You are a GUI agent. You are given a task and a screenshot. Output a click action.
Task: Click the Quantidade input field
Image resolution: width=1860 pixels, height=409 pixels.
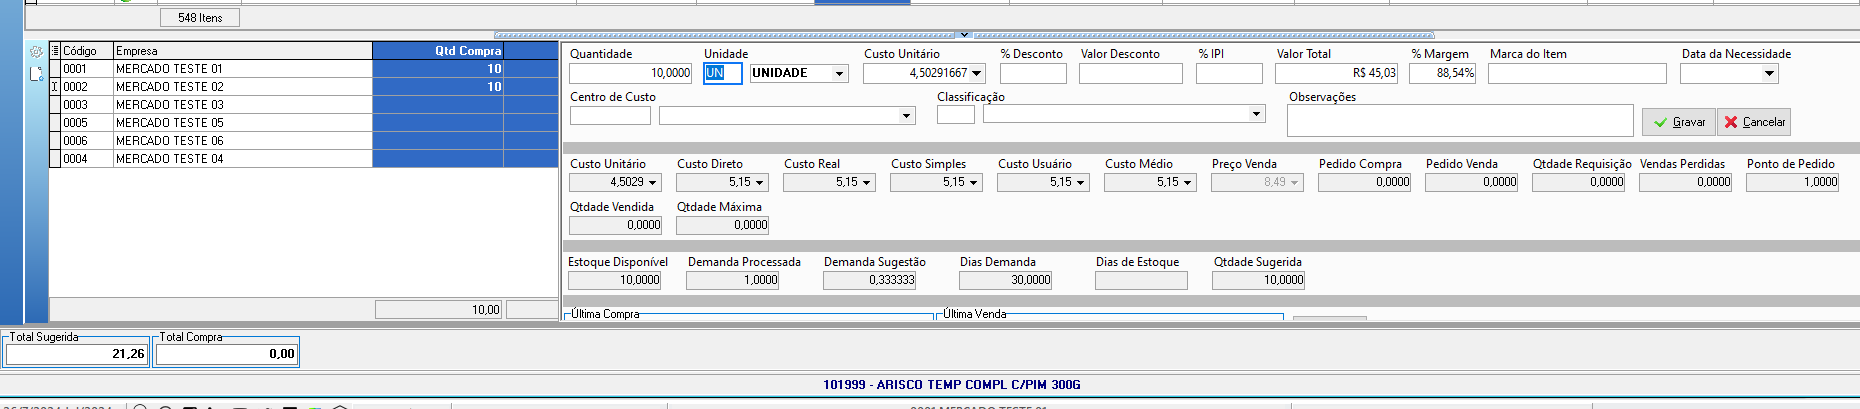(630, 73)
